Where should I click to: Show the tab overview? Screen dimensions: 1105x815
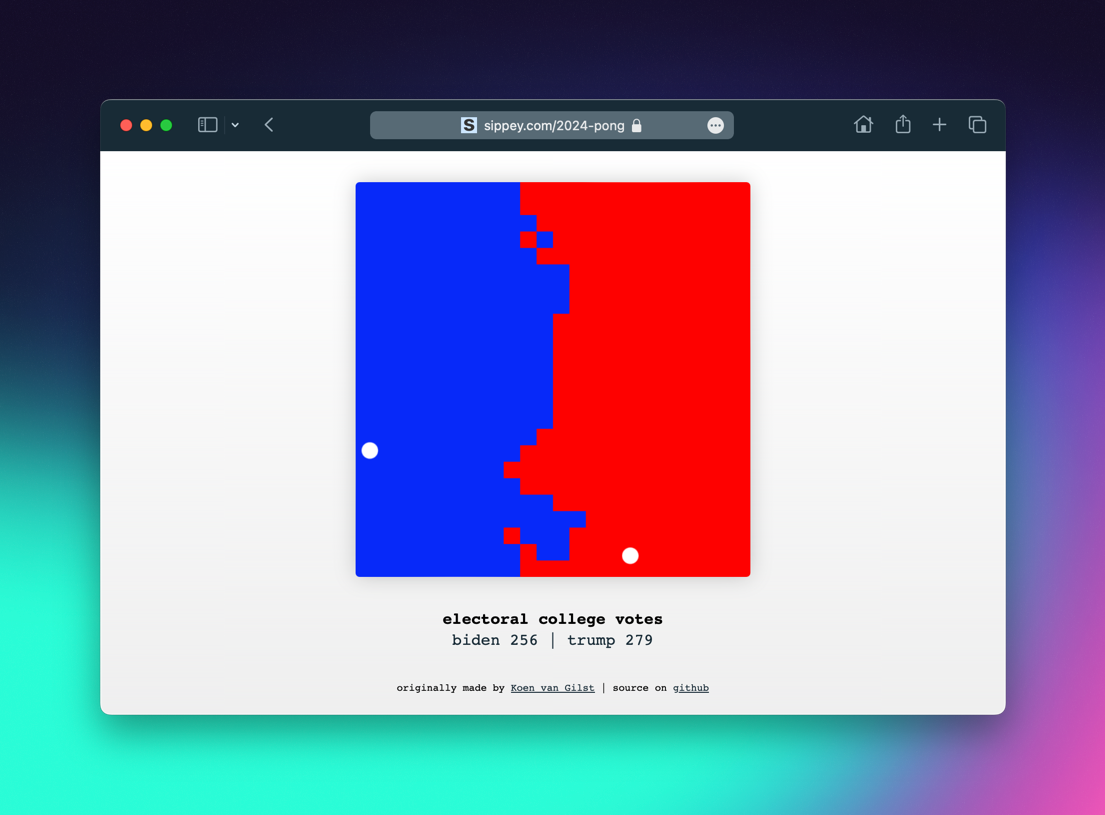(977, 125)
